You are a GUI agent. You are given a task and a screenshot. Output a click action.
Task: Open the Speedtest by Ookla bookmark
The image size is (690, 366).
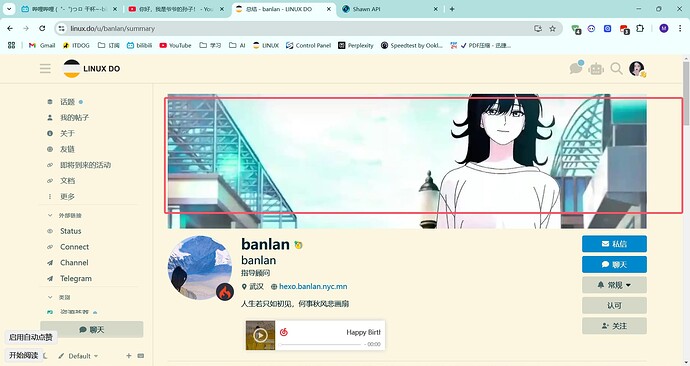pos(411,45)
